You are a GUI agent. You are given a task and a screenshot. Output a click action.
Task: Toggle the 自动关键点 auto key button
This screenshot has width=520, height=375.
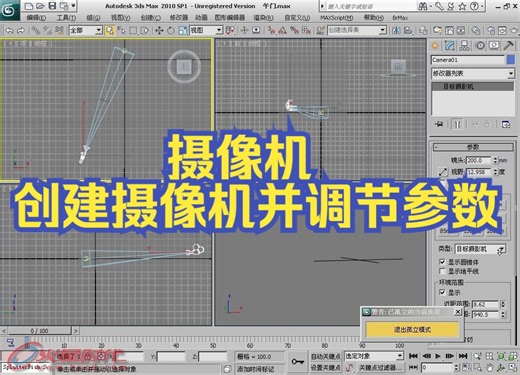tap(325, 356)
